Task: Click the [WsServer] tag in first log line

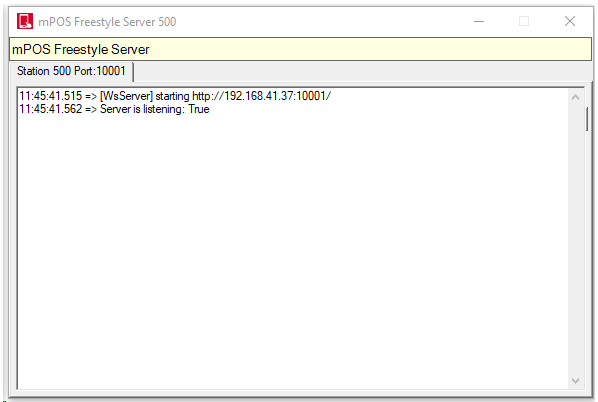Action: tap(126, 96)
